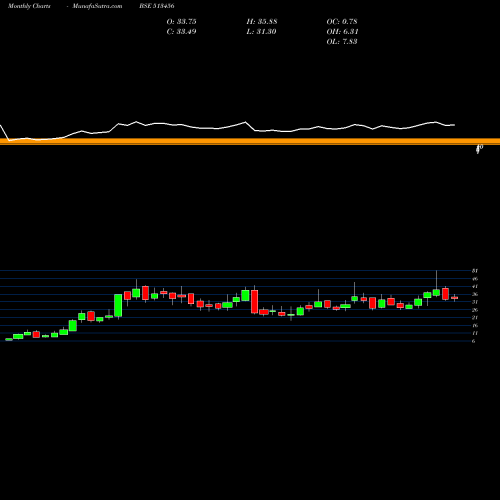Click the '21' price axis label
Viewport: 500px width, 500px height.
tap(475, 317)
